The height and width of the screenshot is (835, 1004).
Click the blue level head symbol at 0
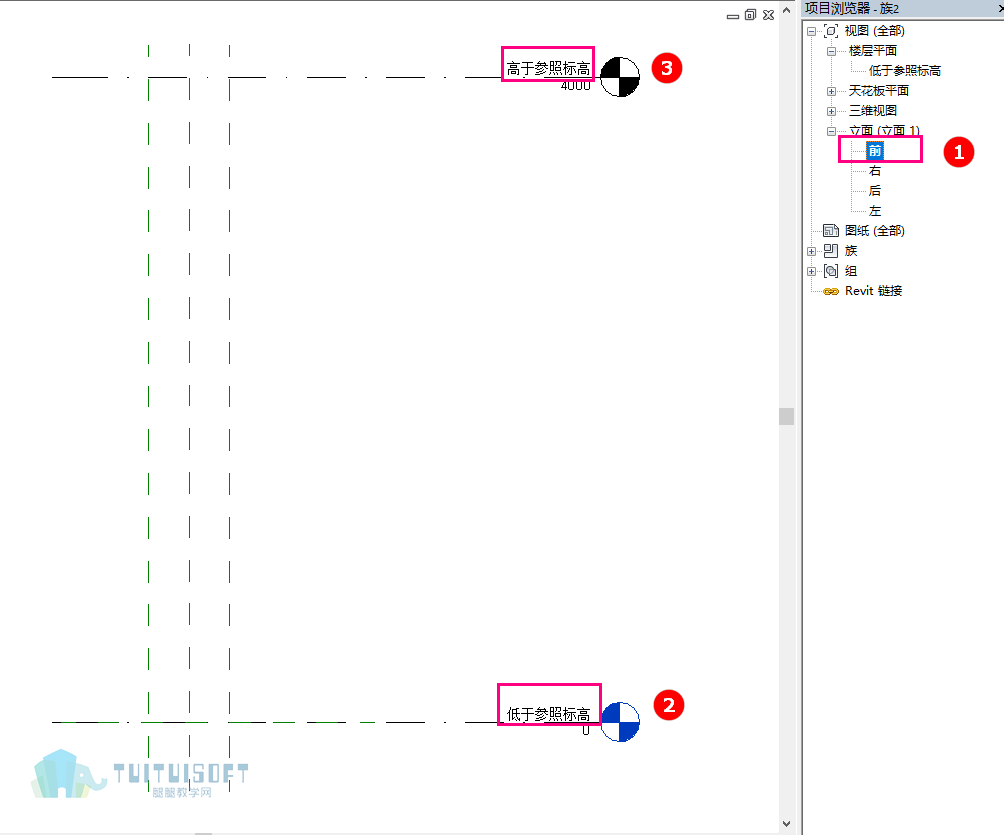(x=620, y=722)
